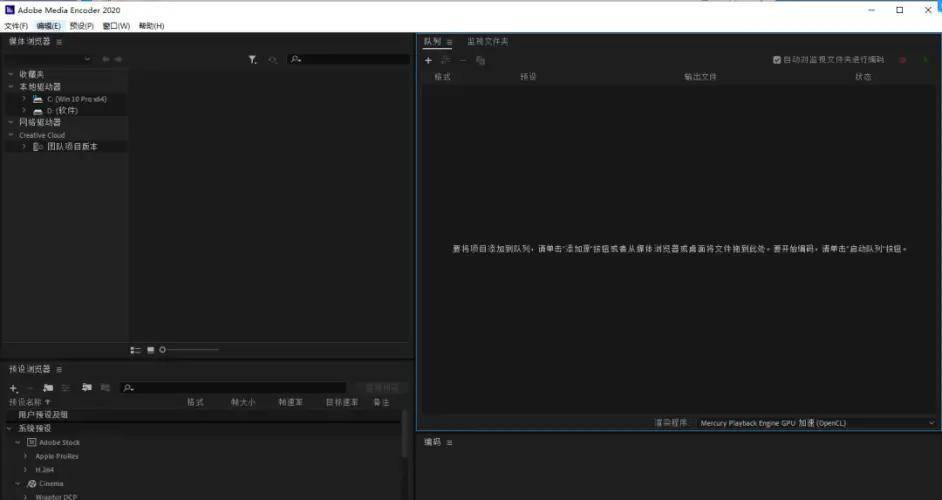Expand the D: (软件) drive

coord(24,111)
